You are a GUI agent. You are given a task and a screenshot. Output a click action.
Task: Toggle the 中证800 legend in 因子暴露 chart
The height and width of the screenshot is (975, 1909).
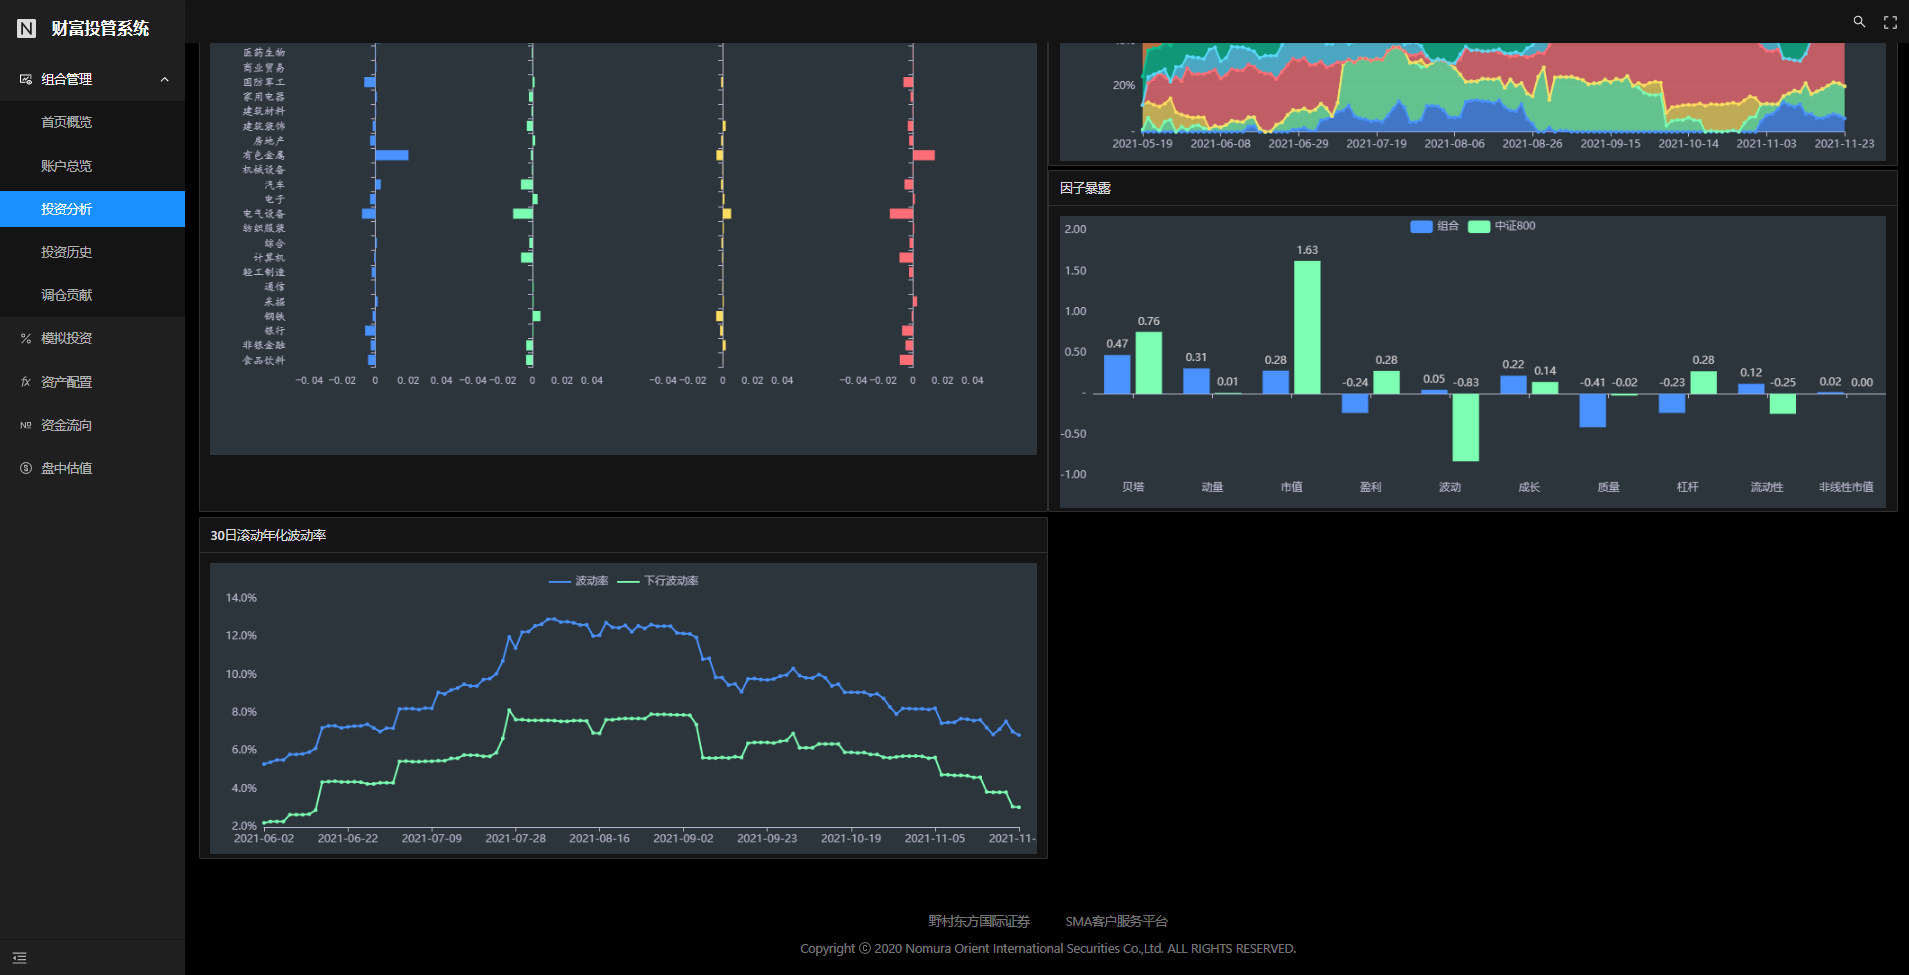[x=1502, y=226]
